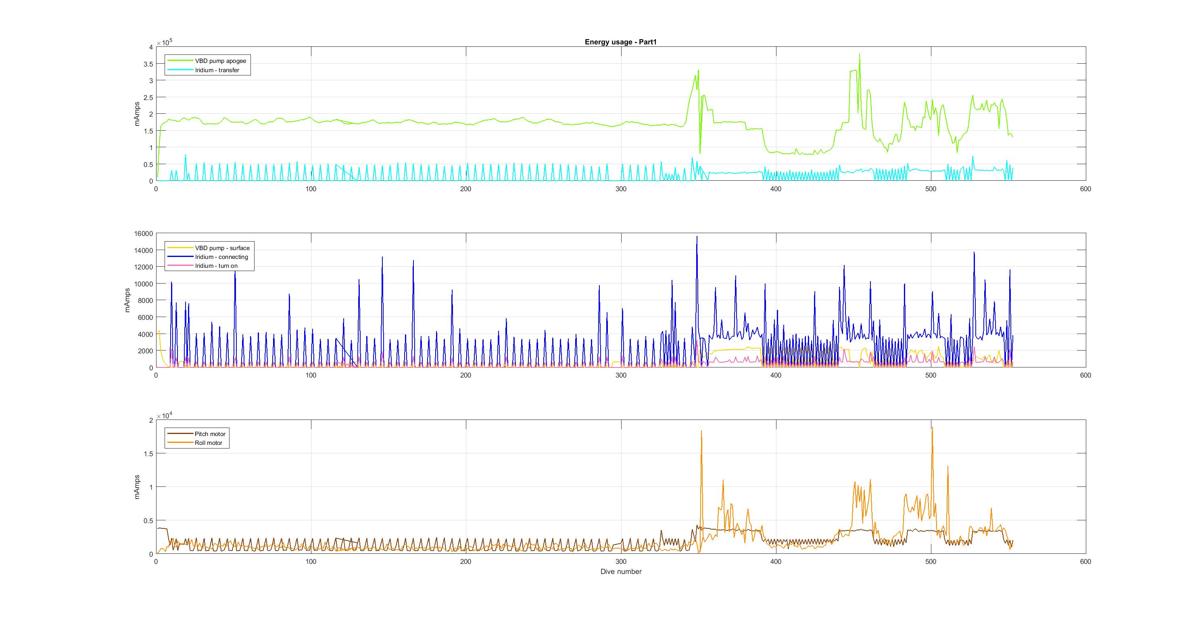The image size is (1200, 622).
Task: Click the "16000" y-axis tick label
Action: pyautogui.click(x=142, y=234)
